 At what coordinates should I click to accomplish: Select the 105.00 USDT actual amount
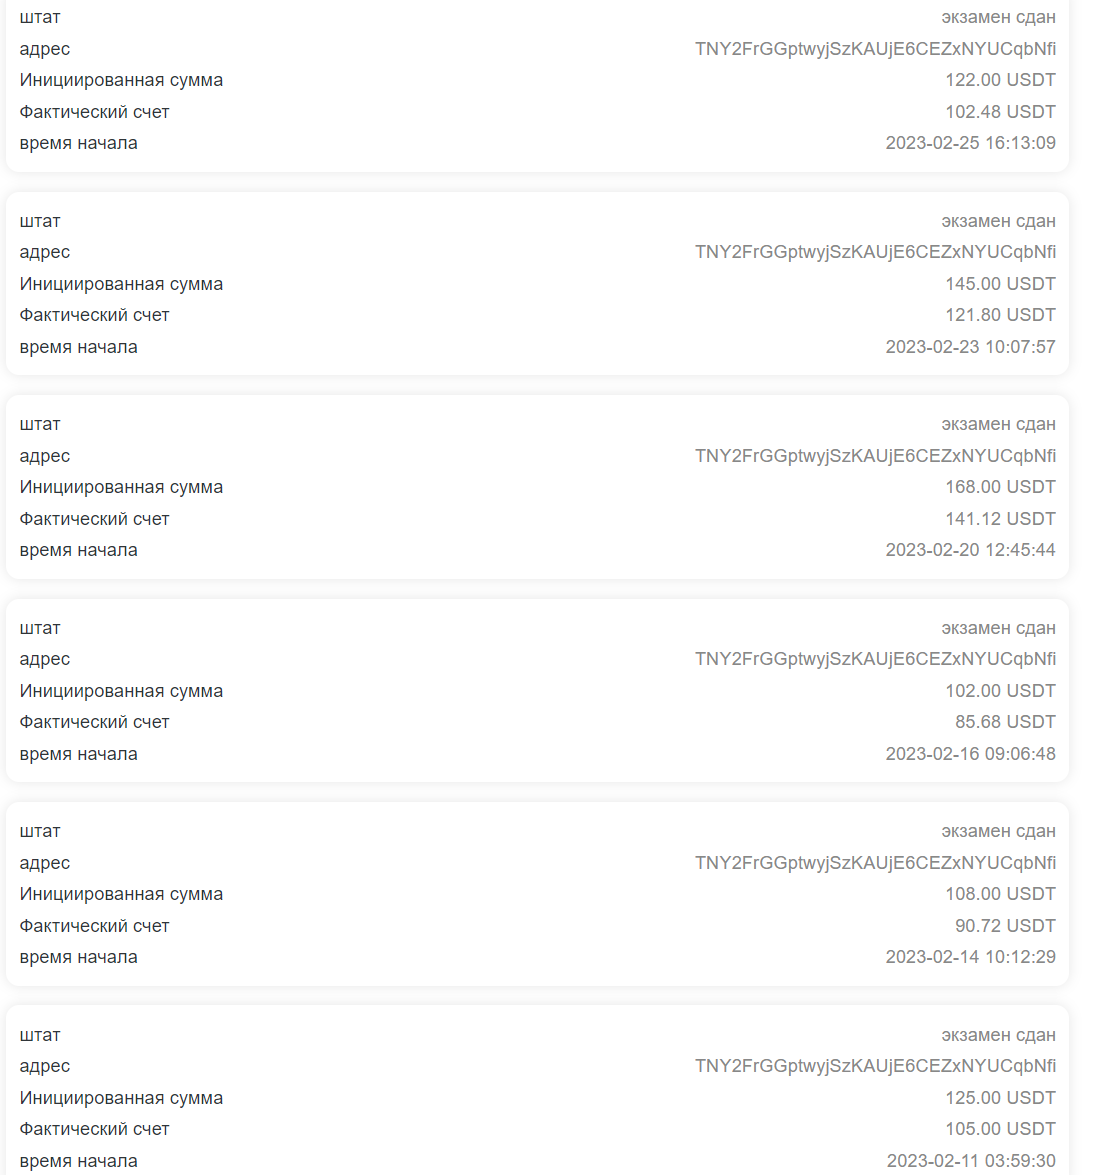1000,1129
